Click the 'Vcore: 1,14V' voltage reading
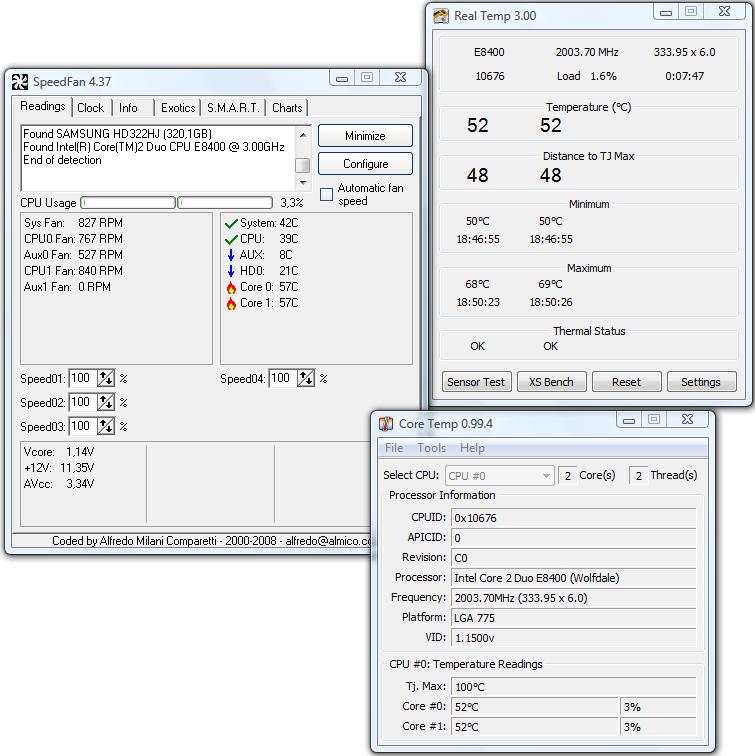The width and height of the screenshot is (755, 756). [x=59, y=452]
